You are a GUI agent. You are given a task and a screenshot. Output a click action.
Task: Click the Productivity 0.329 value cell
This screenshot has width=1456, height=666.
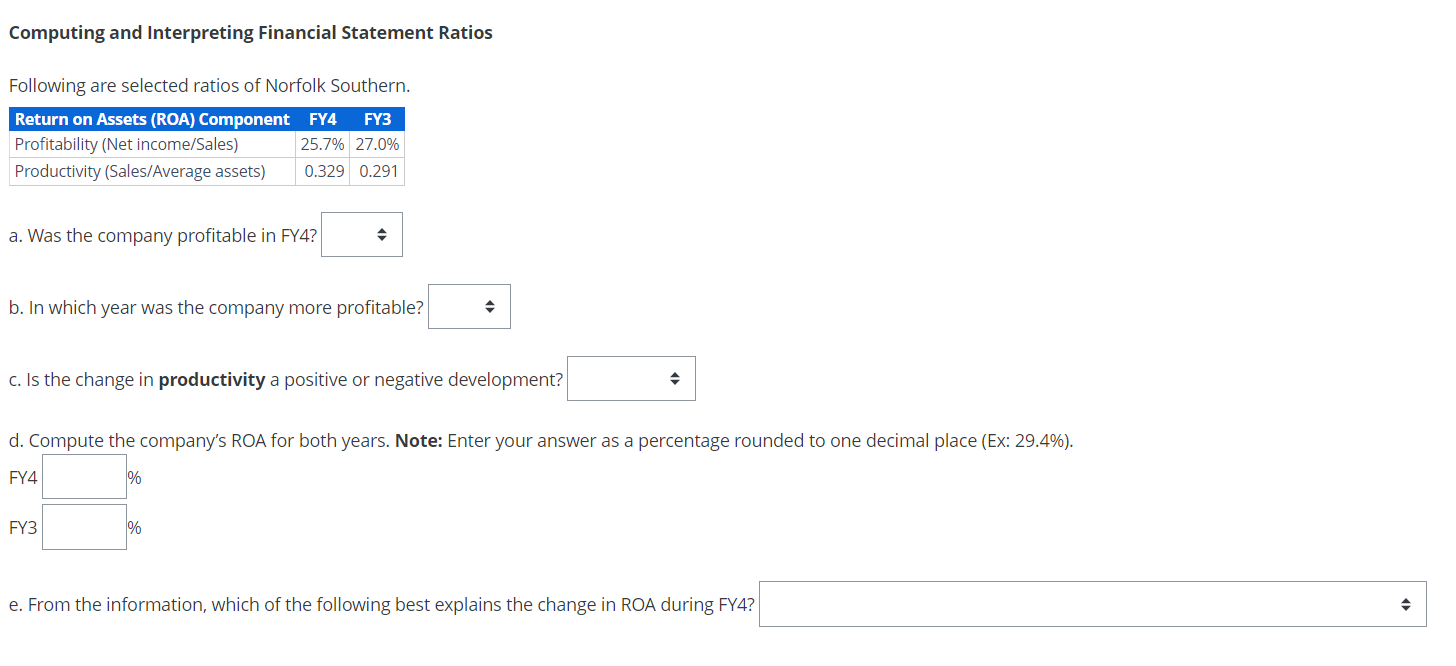pos(322,170)
